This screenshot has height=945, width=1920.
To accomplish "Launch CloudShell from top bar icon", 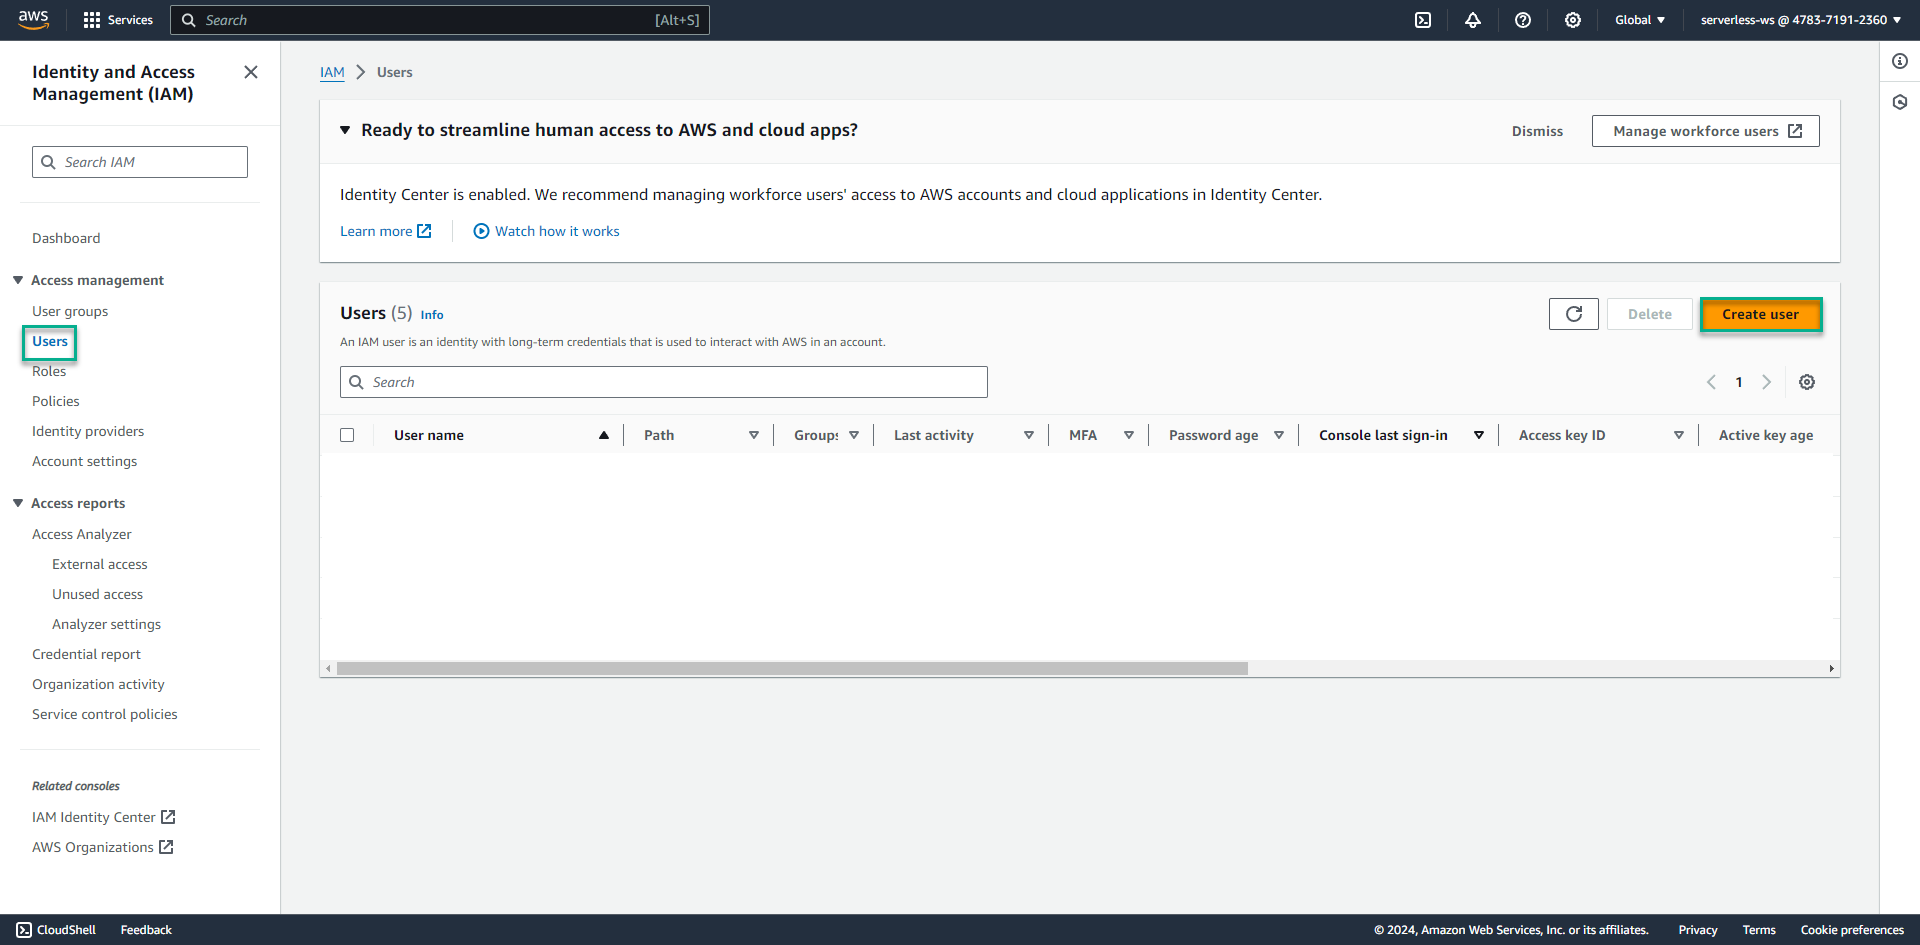I will coord(1423,20).
